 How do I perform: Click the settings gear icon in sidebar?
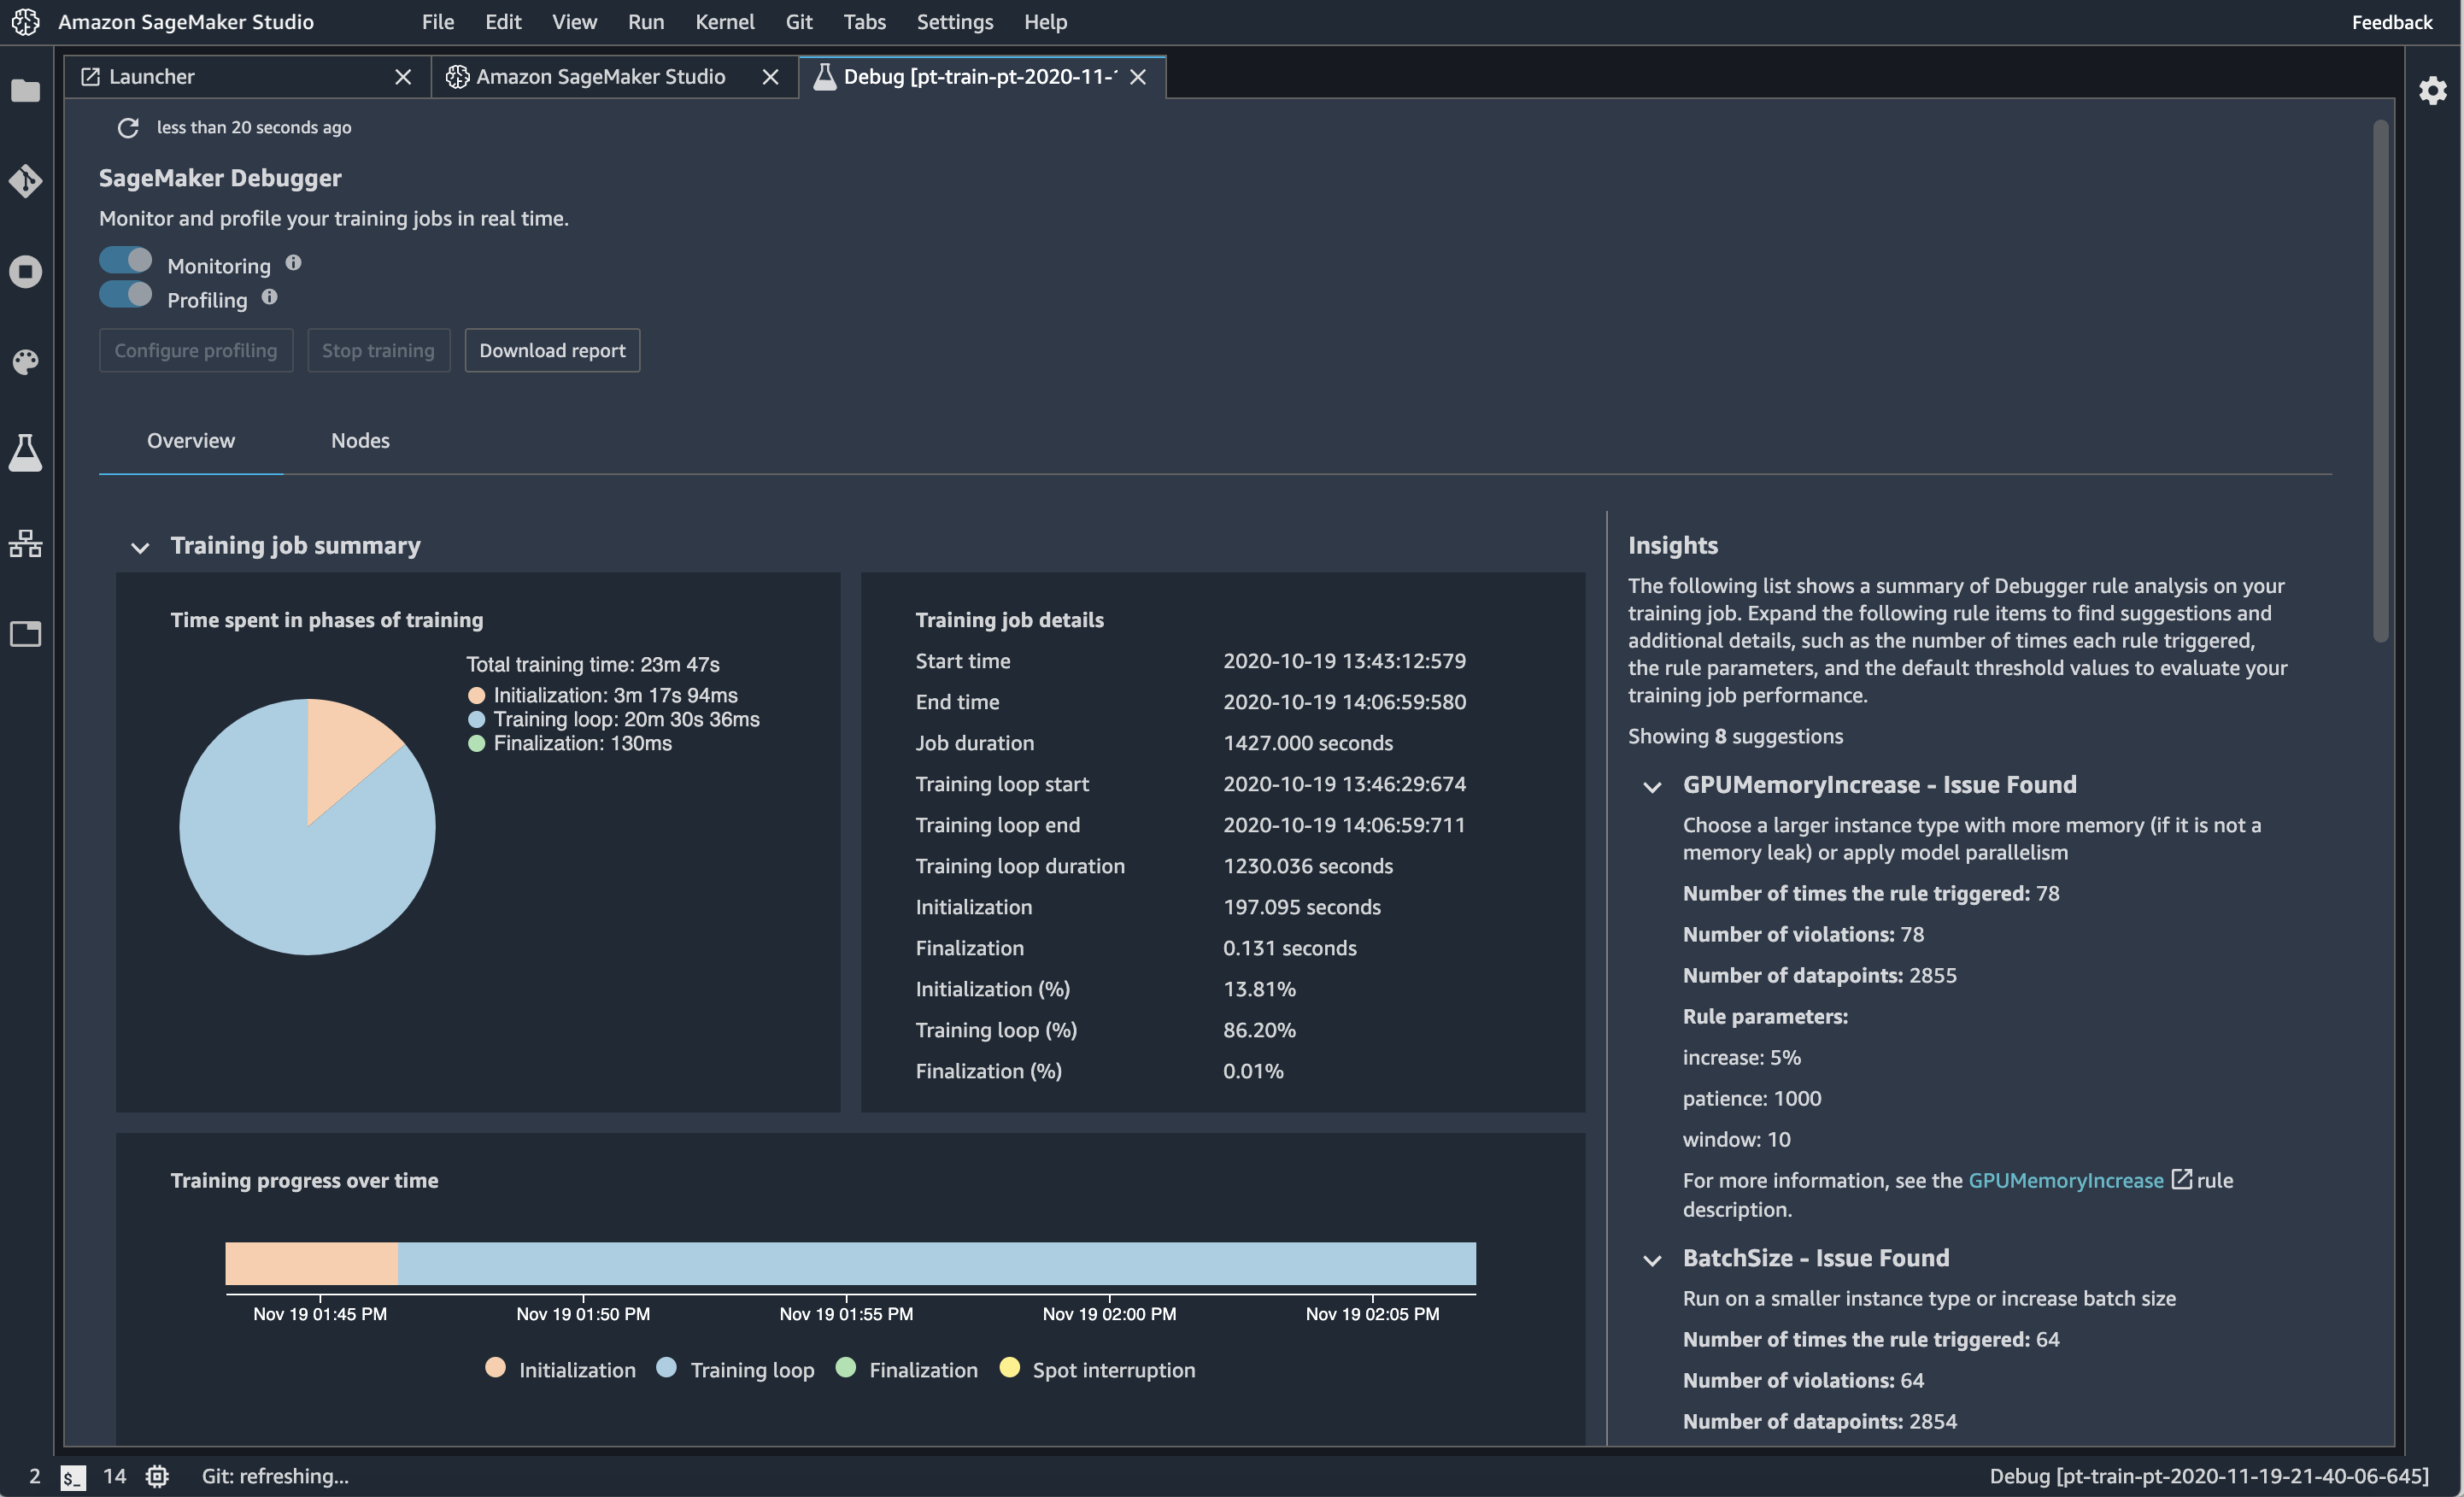(x=2432, y=88)
